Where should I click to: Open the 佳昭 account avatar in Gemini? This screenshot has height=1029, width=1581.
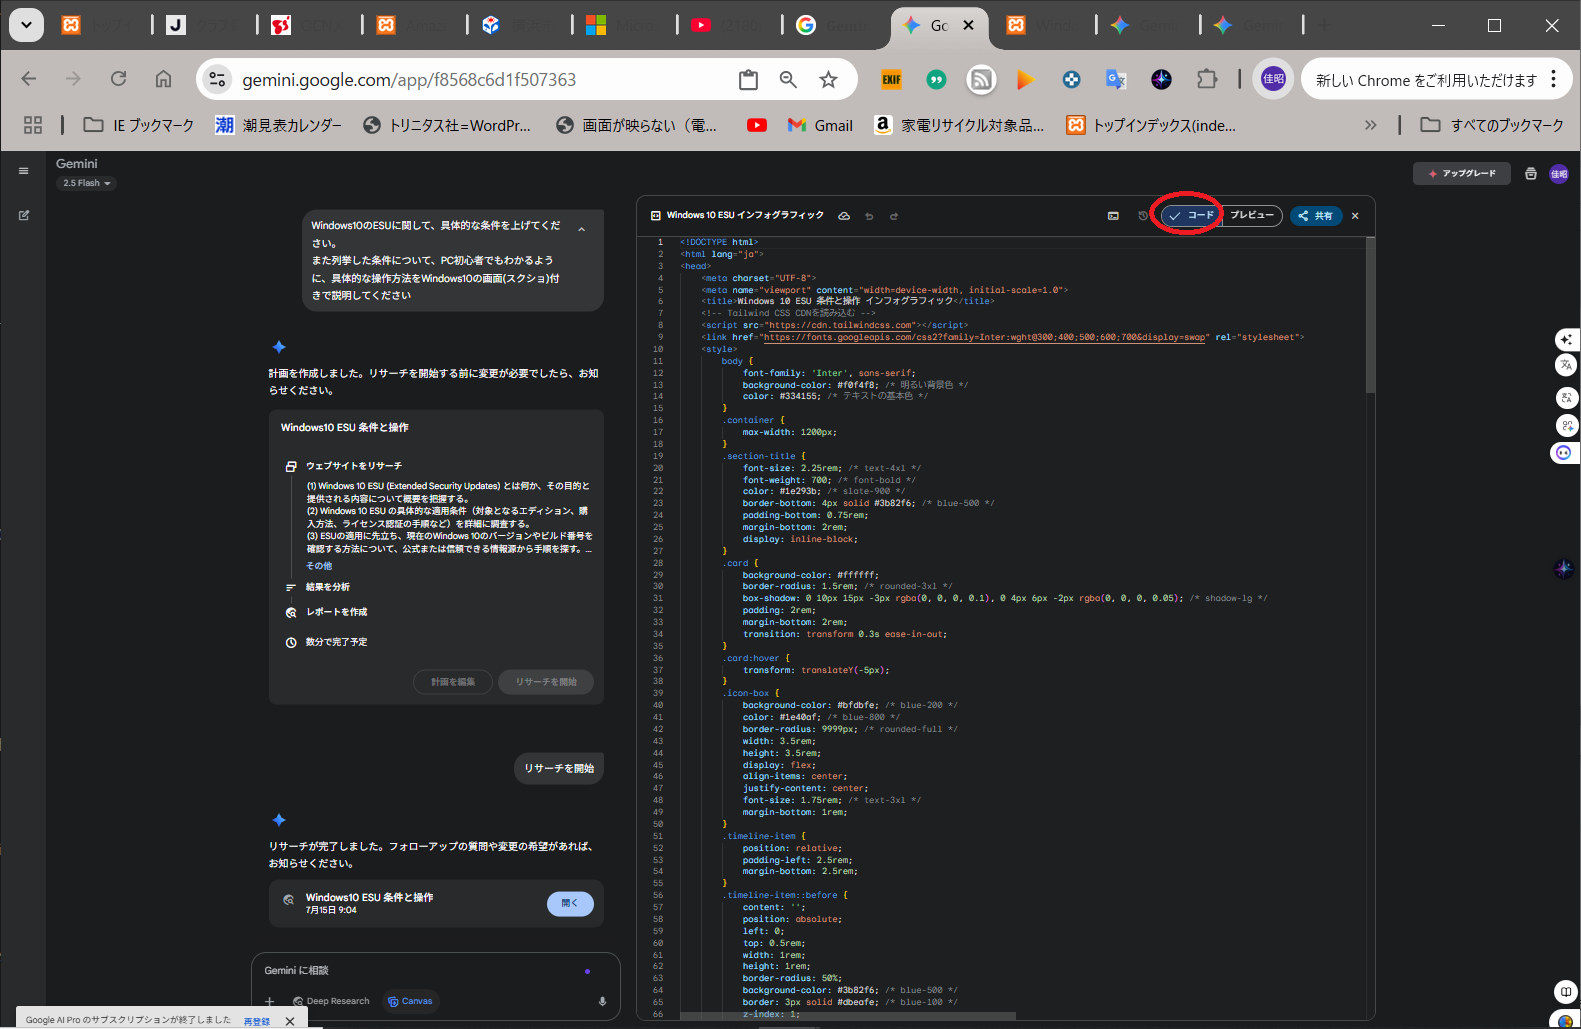(x=1559, y=174)
